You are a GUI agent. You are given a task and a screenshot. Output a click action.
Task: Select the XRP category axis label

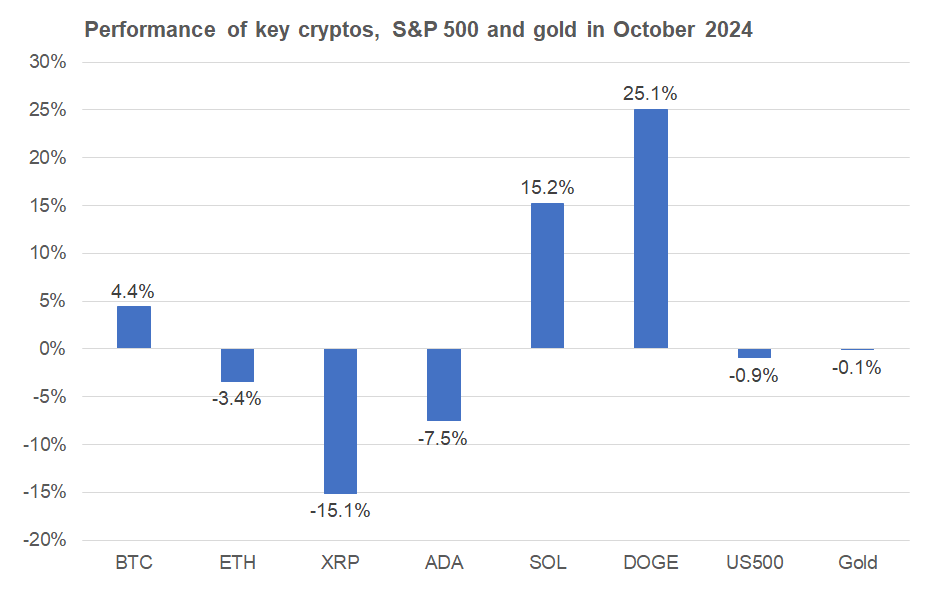click(x=340, y=562)
